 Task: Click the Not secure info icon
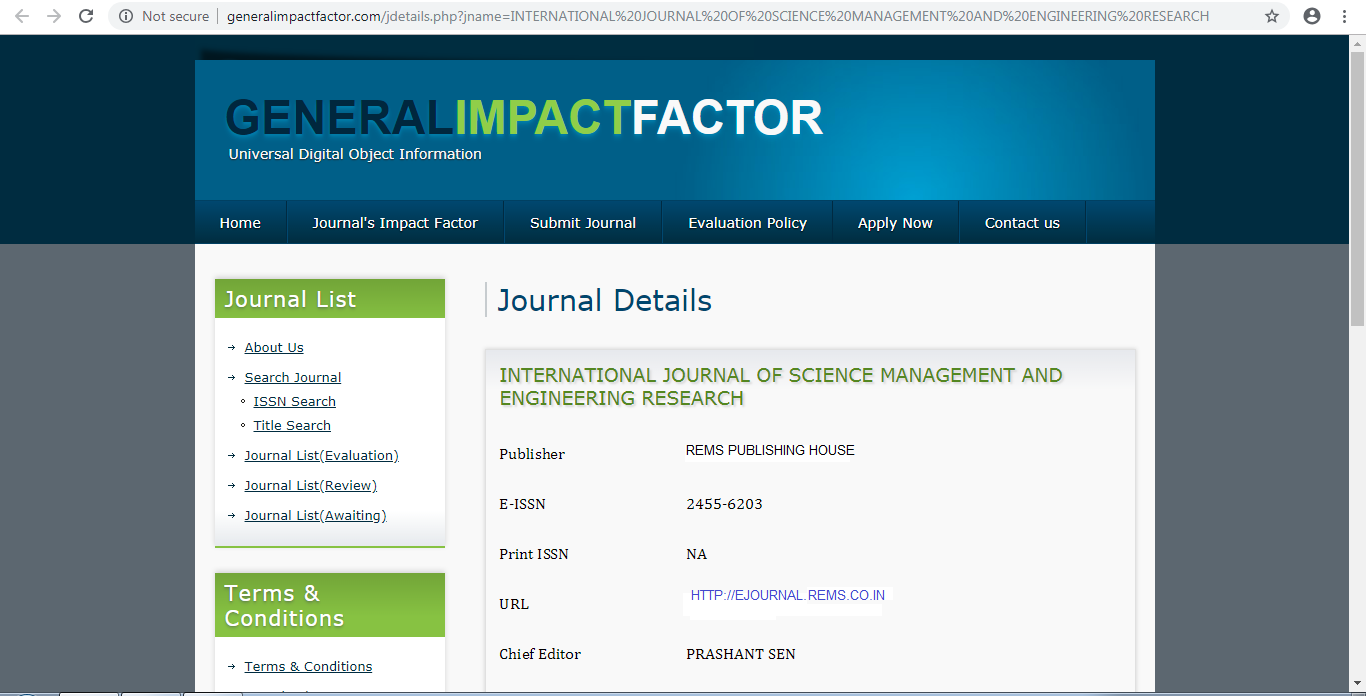pyautogui.click(x=126, y=16)
